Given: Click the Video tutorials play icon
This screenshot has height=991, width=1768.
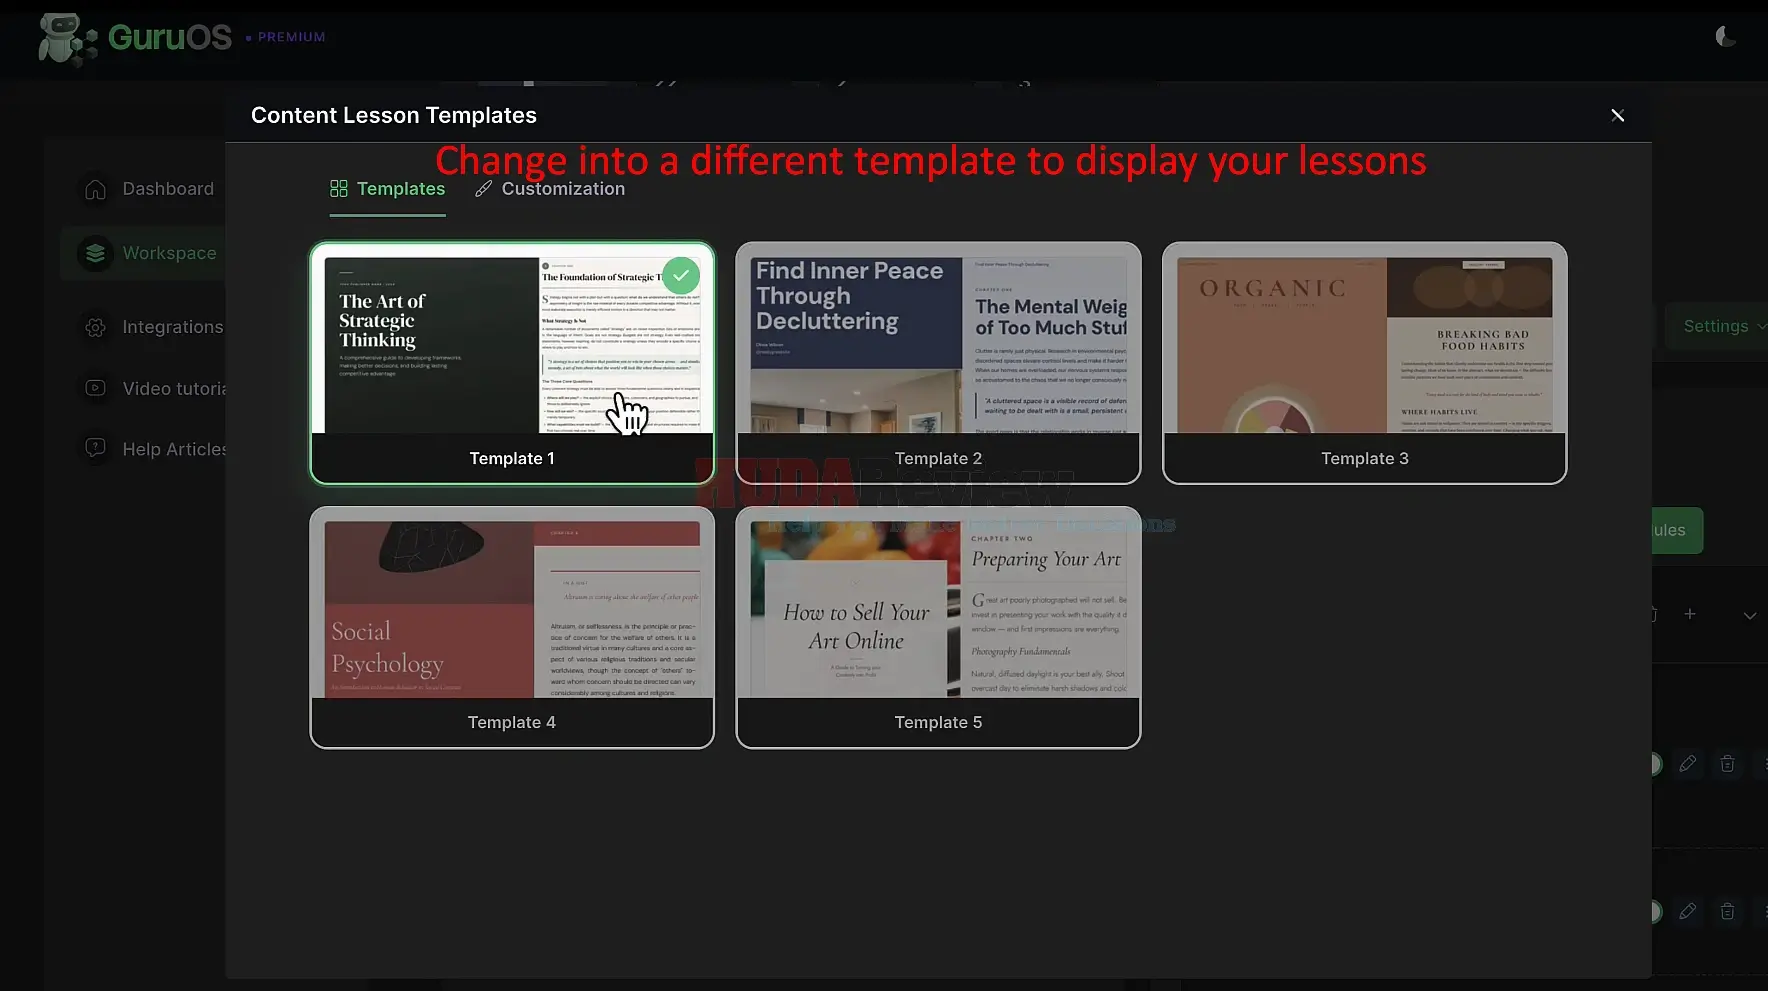Looking at the screenshot, I should click(x=95, y=388).
